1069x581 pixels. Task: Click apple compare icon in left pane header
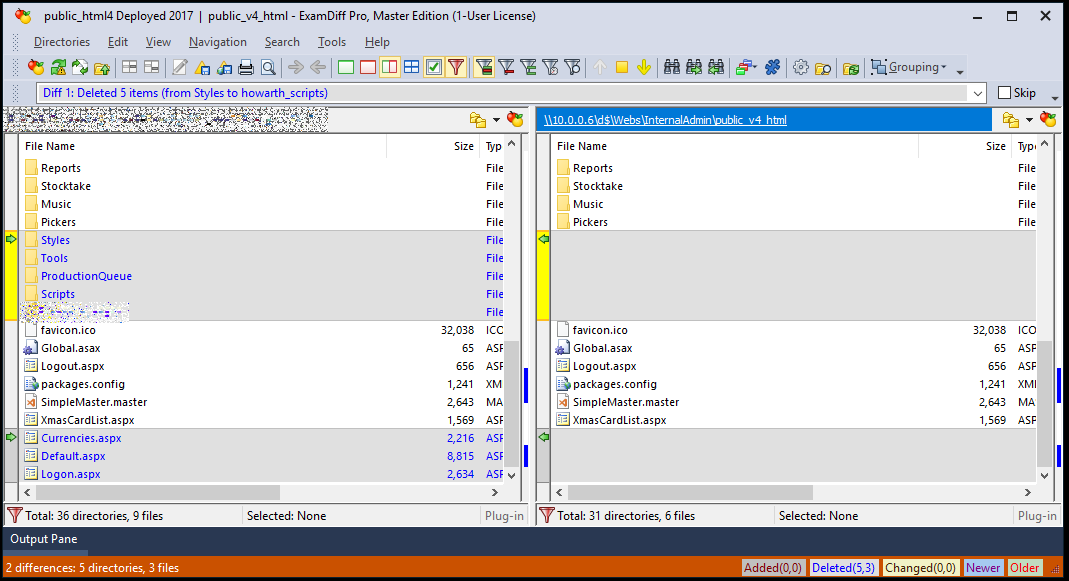(x=515, y=120)
